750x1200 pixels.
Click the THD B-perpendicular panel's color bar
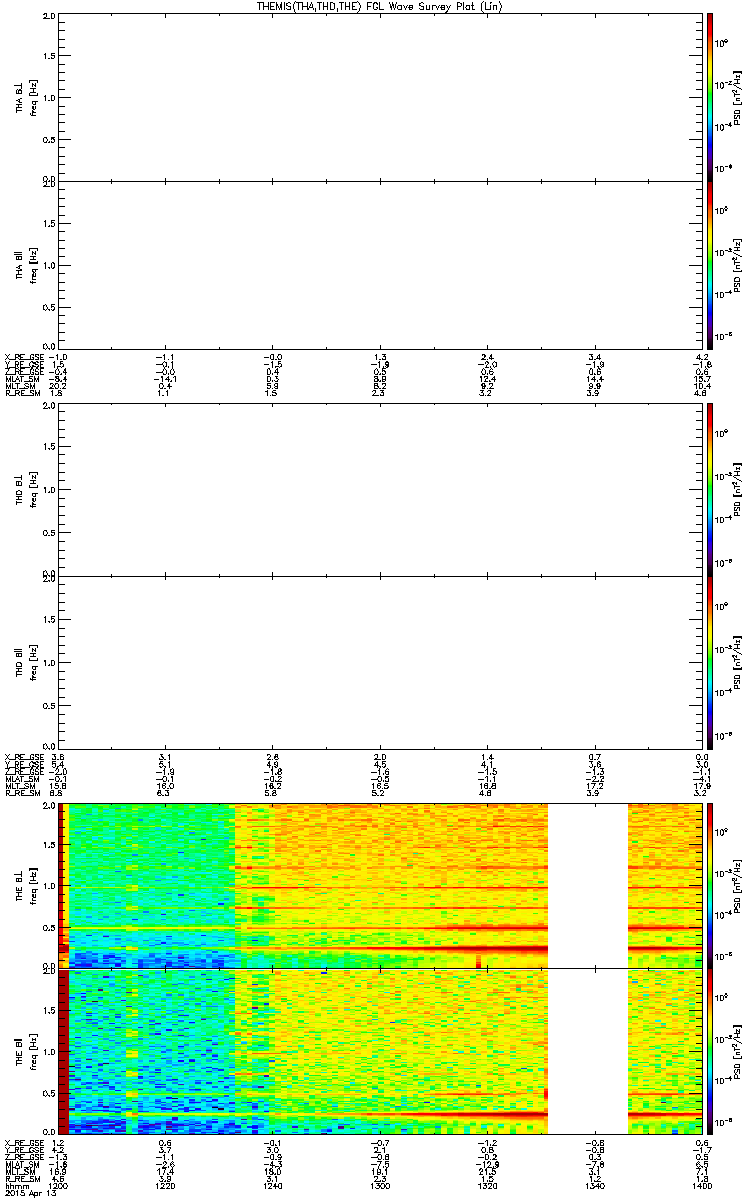point(709,490)
